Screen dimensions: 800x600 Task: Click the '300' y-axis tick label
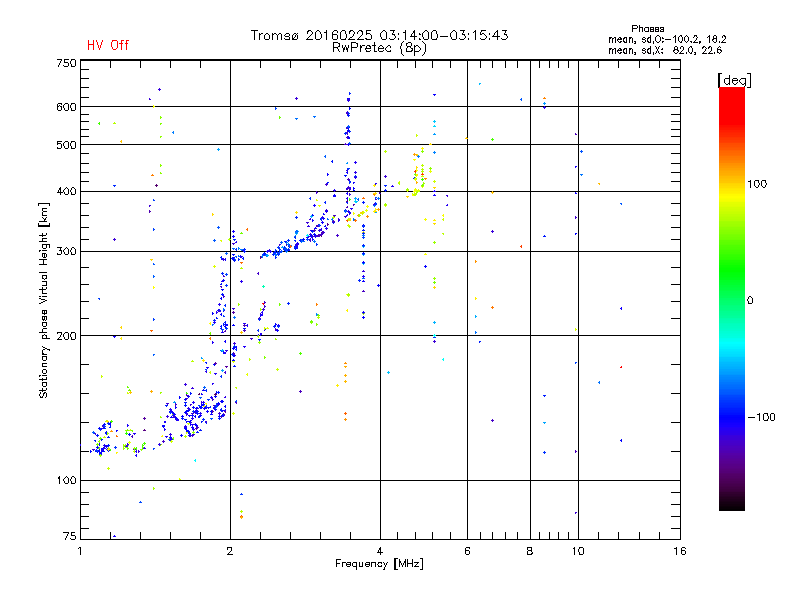(x=66, y=252)
